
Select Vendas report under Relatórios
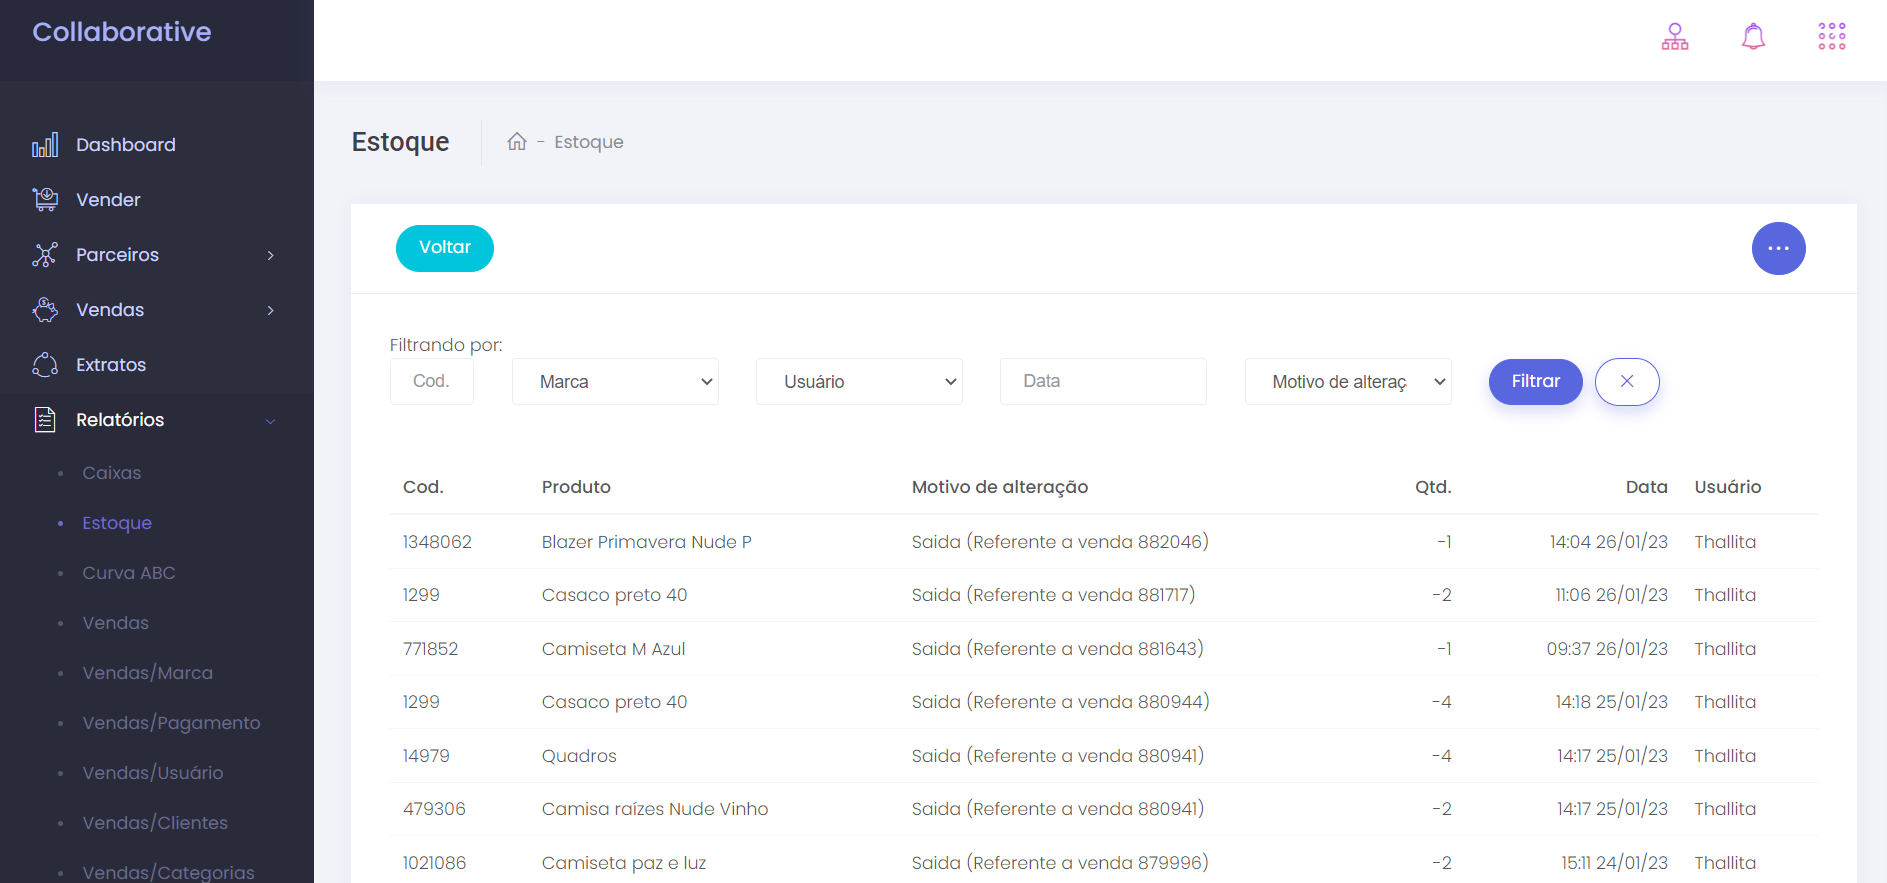tap(116, 623)
